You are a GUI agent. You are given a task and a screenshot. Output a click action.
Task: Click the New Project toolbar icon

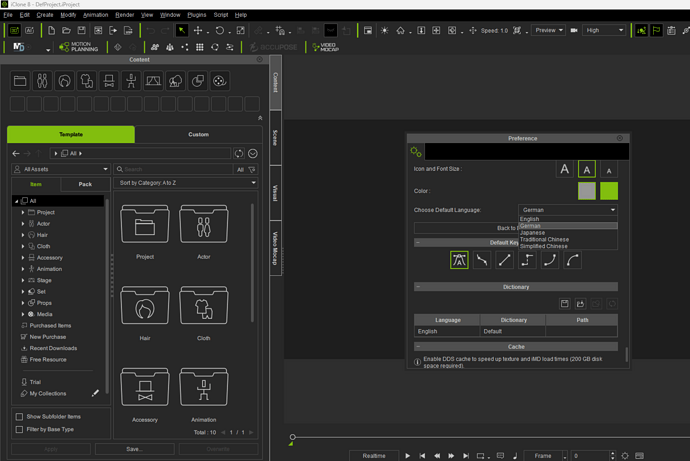point(51,30)
